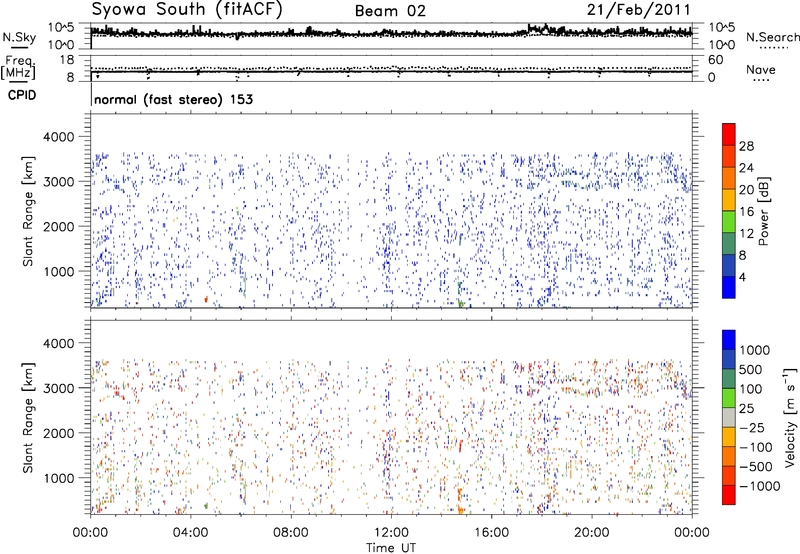Click the 'Velocity [m s-1]' colorbar label
The height and width of the screenshot is (554, 800).
point(790,417)
